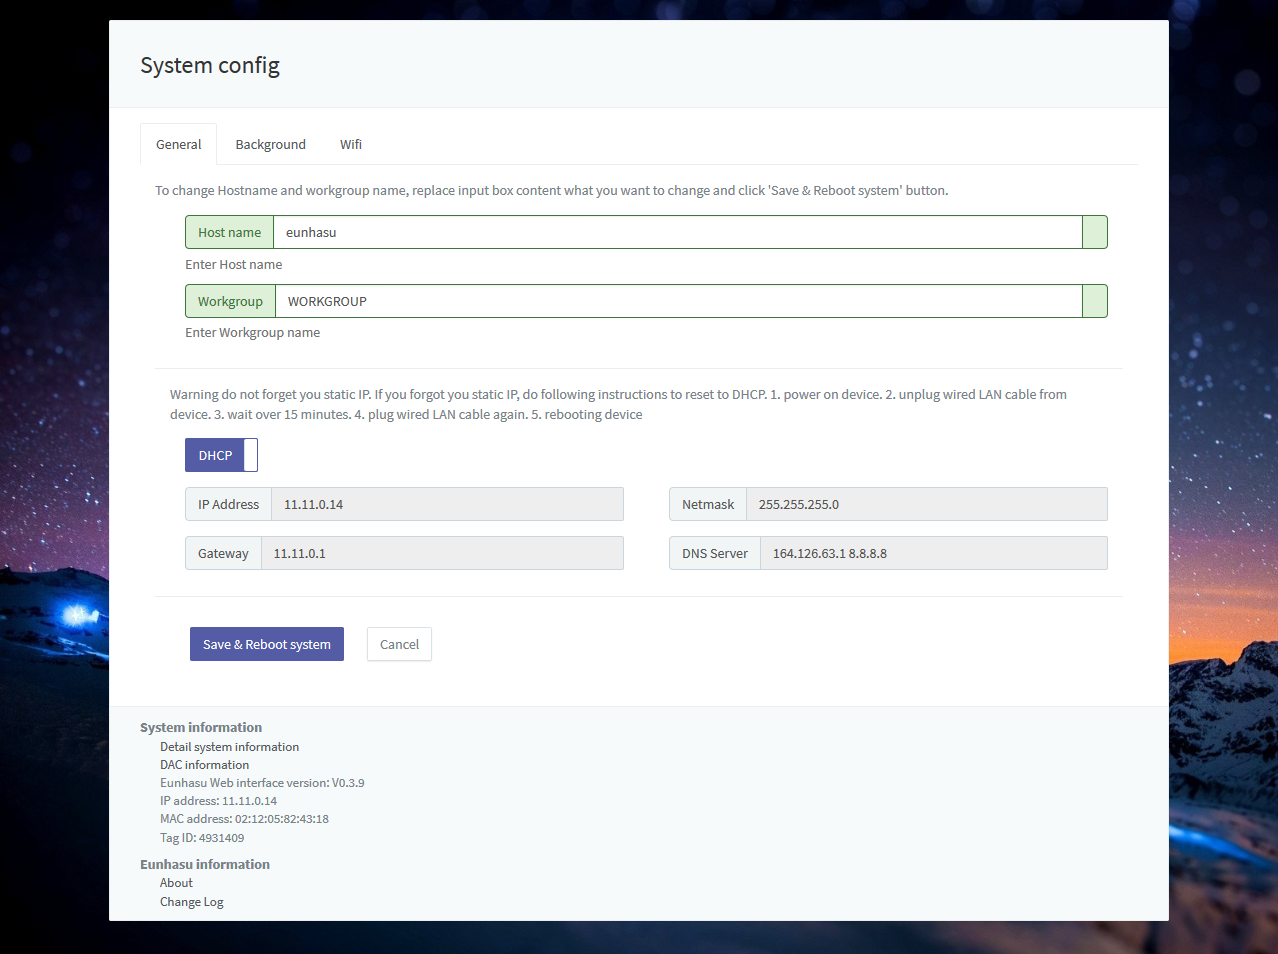Switch to the Background tab

point(270,144)
